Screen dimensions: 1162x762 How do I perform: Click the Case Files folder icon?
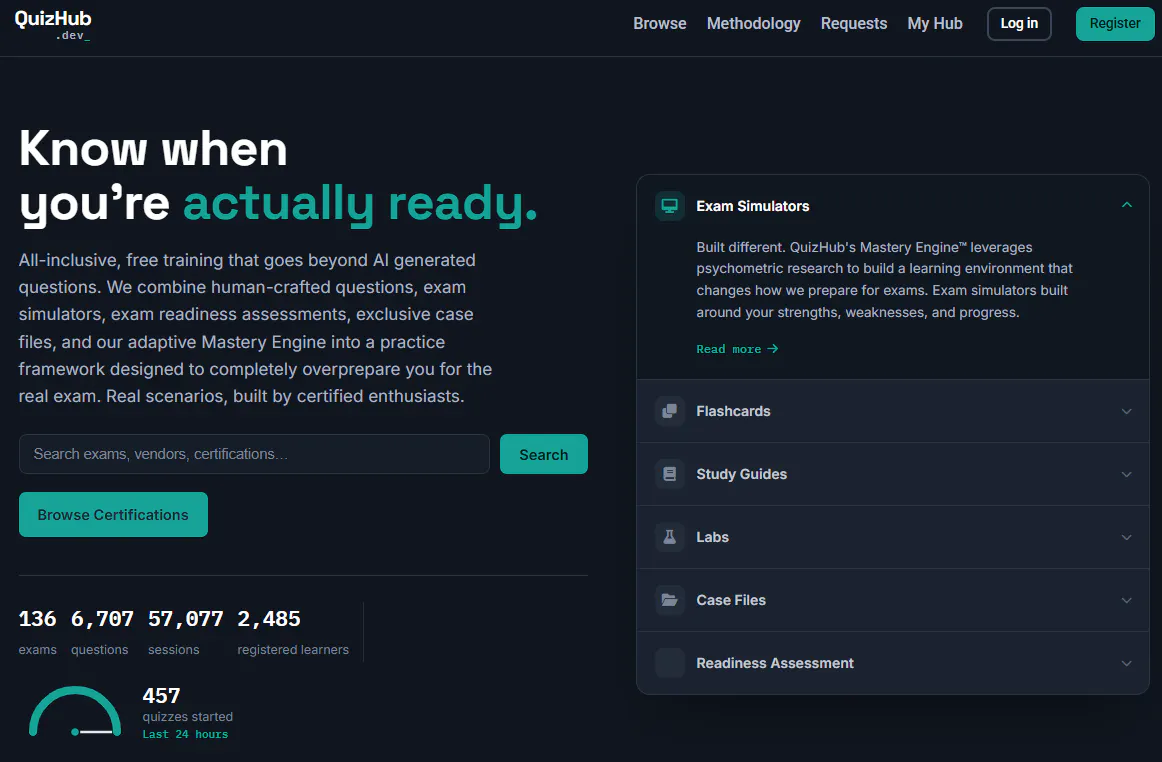(669, 600)
